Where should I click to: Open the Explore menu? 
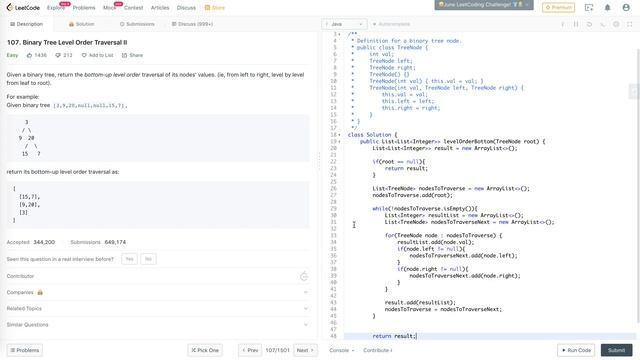(56, 8)
